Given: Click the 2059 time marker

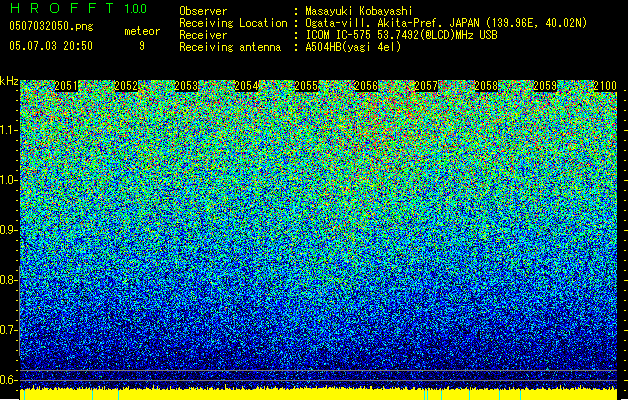Looking at the screenshot, I should point(545,86).
